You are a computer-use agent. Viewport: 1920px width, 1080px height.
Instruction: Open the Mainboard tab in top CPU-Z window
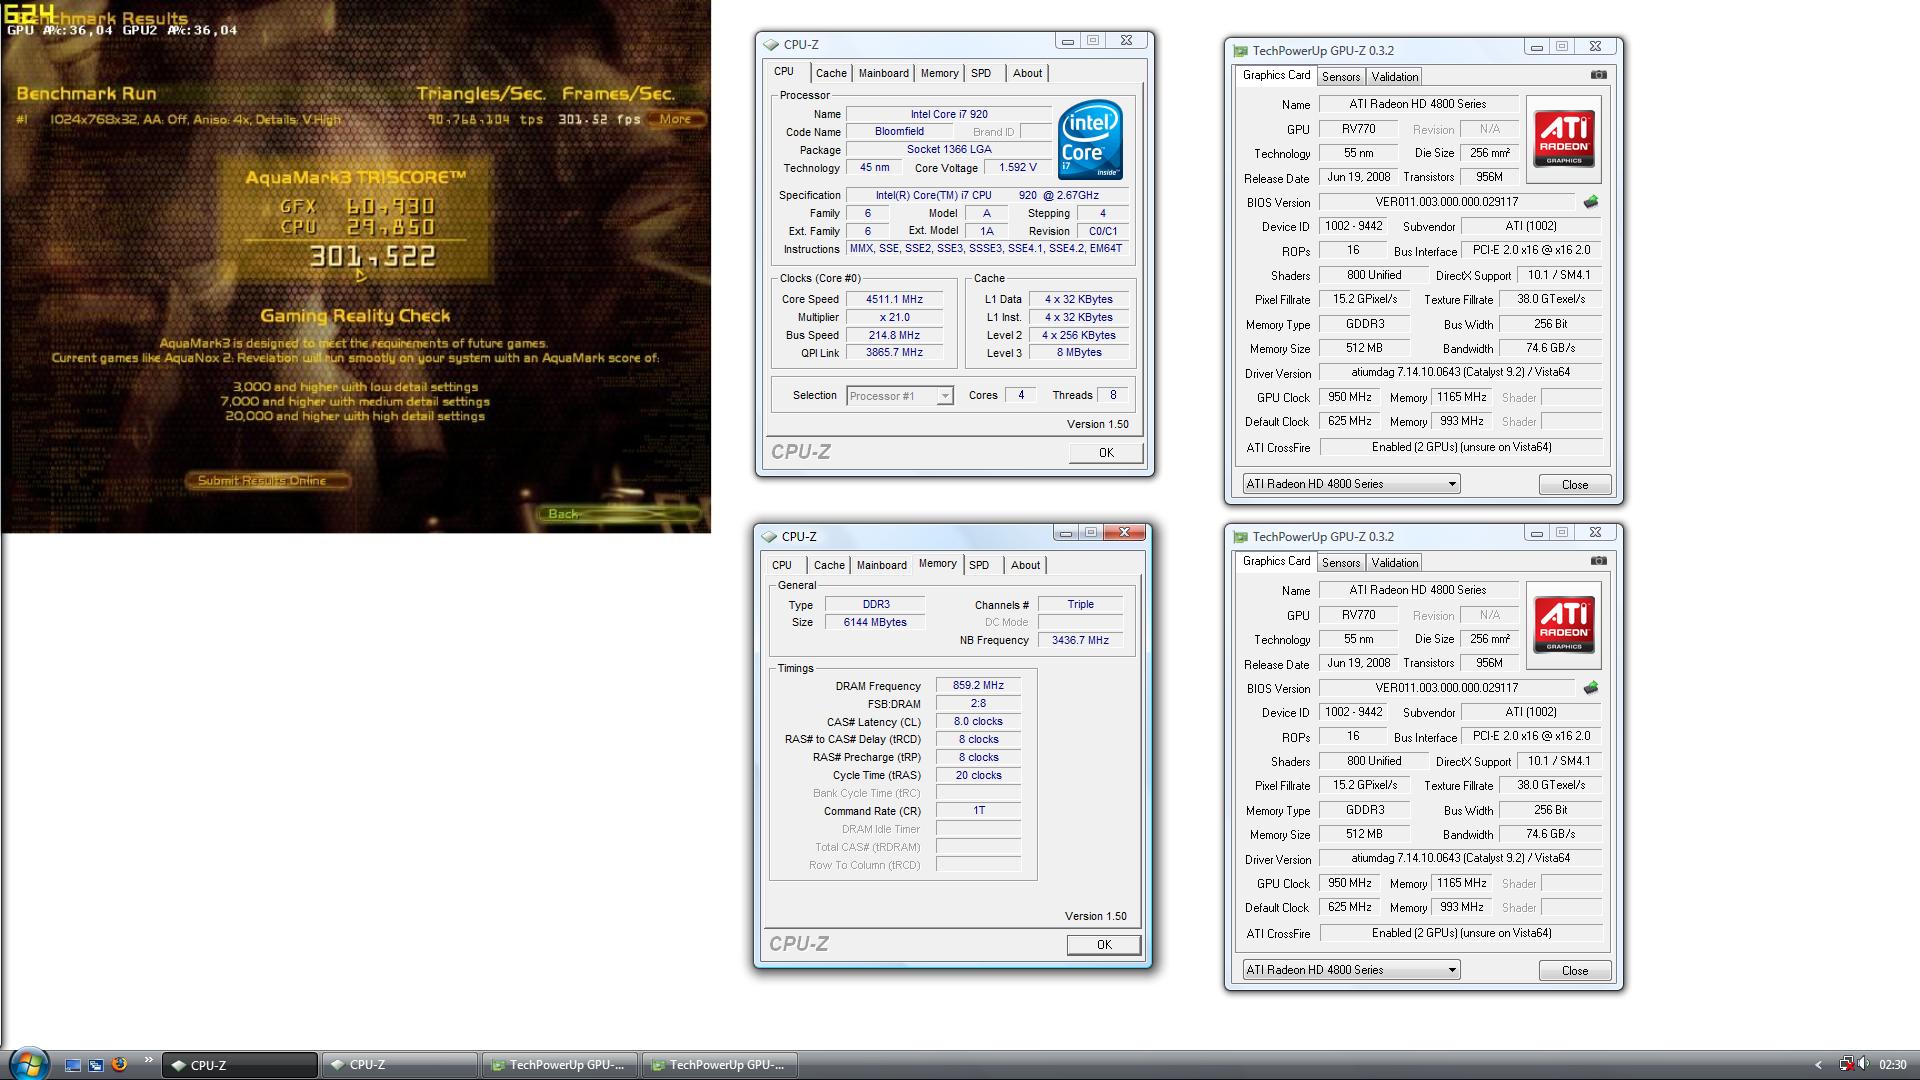pyautogui.click(x=884, y=73)
